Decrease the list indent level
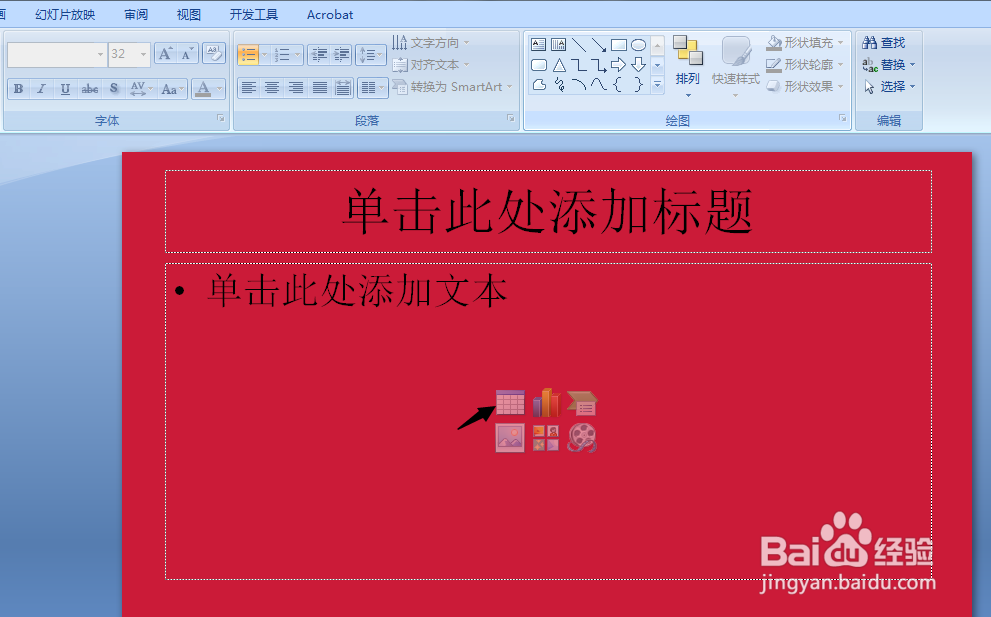 (319, 54)
